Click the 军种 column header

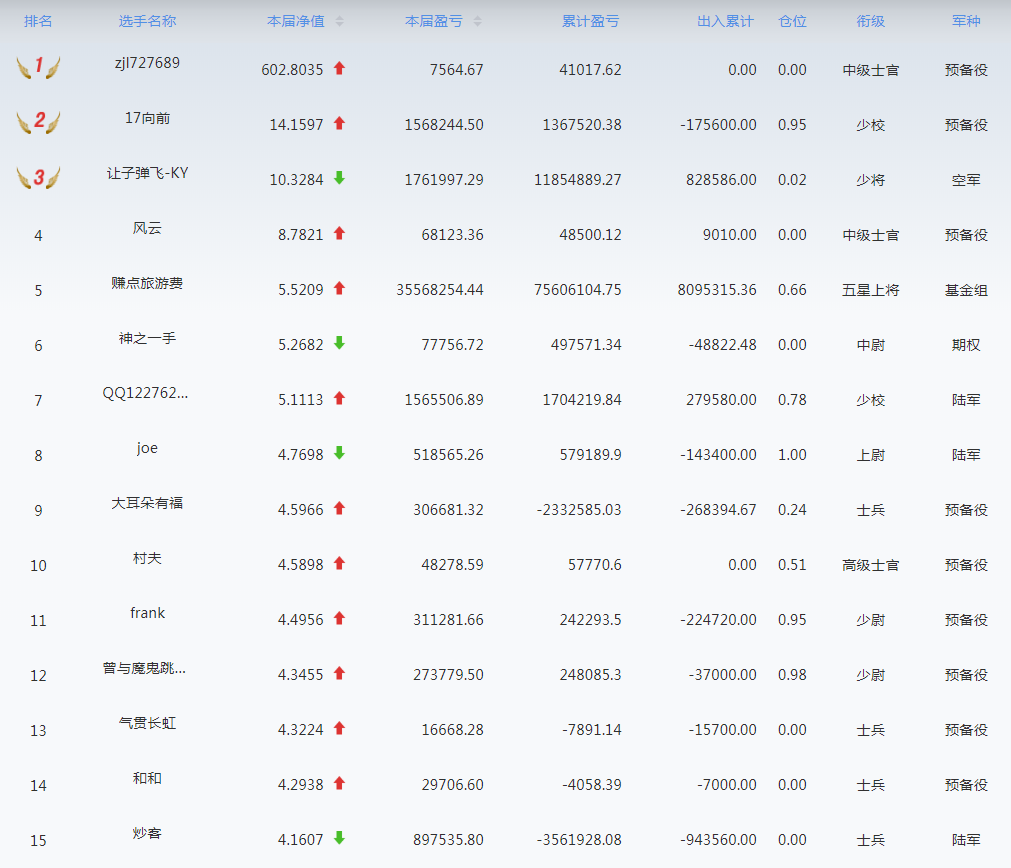[966, 21]
